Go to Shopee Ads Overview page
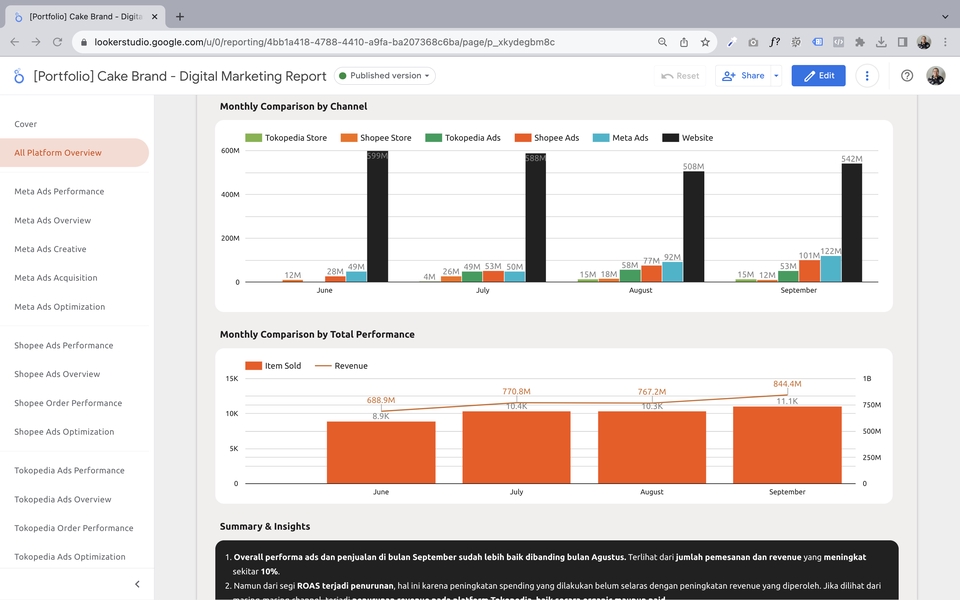 pyautogui.click(x=57, y=374)
